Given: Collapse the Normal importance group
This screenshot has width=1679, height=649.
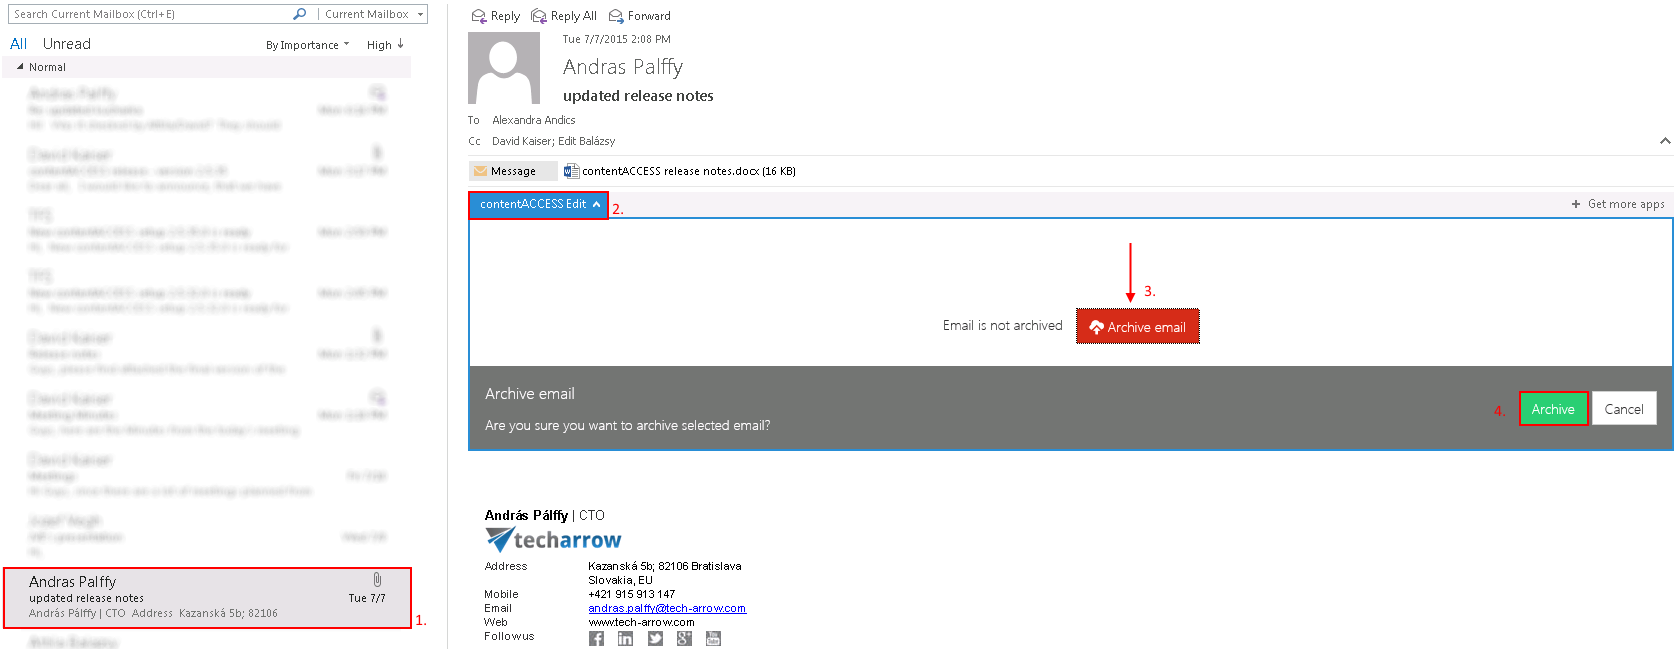Looking at the screenshot, I should click(x=20, y=67).
